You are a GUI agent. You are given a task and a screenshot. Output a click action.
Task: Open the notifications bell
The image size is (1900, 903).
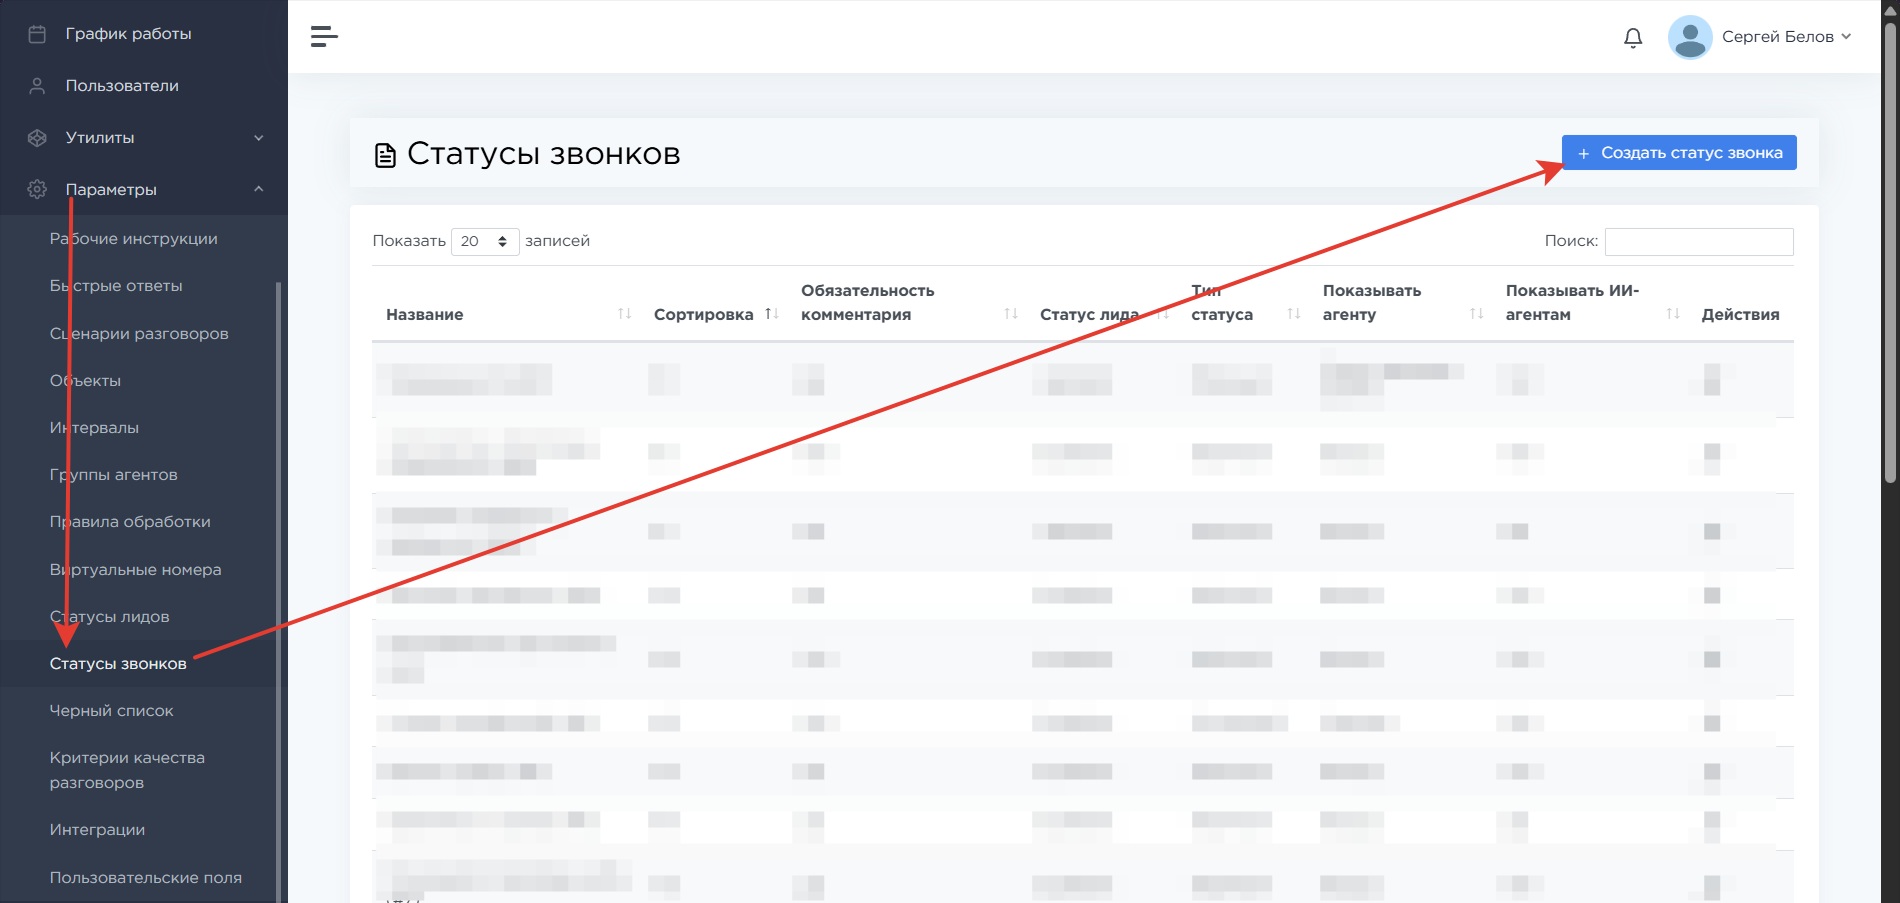click(x=1632, y=38)
